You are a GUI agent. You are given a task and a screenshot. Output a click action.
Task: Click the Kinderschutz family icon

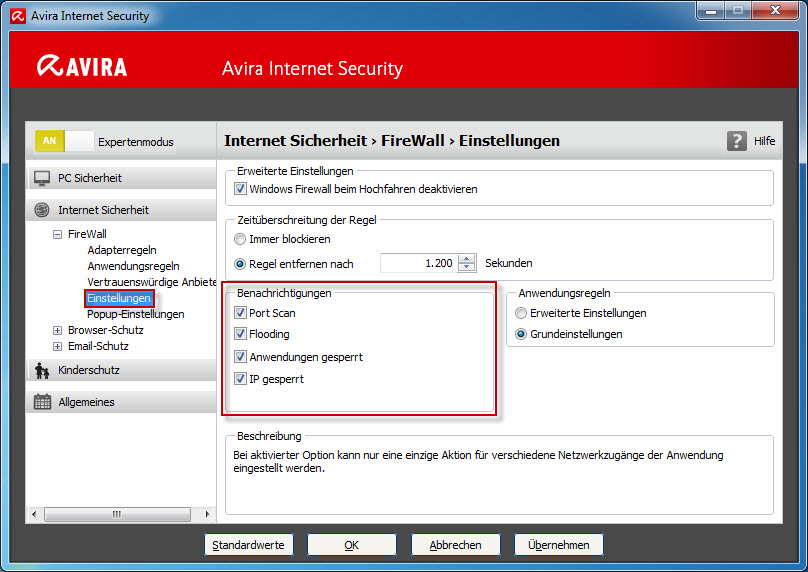[x=42, y=371]
